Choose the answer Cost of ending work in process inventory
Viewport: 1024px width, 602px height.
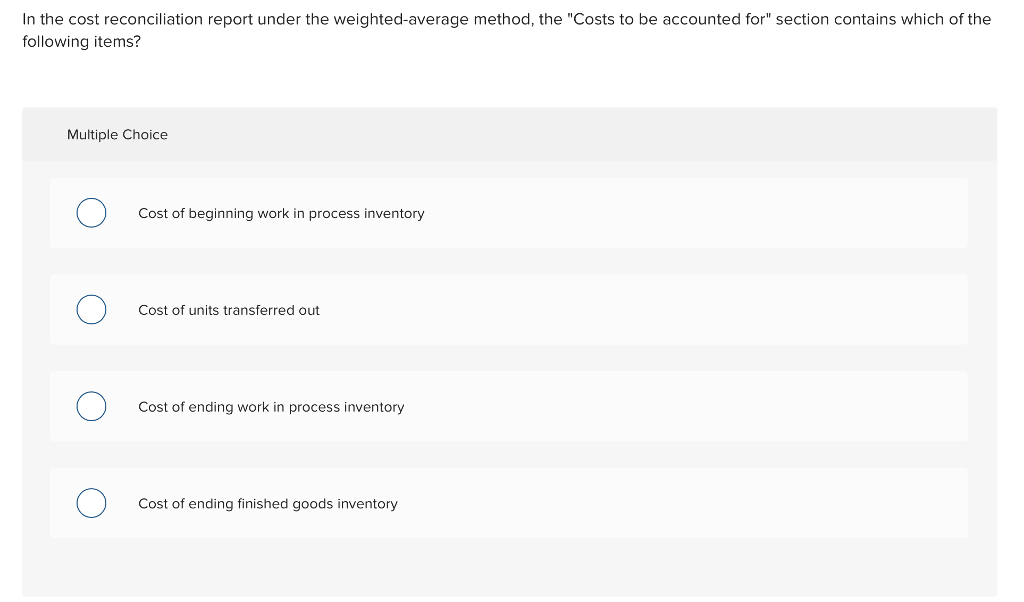click(271, 407)
